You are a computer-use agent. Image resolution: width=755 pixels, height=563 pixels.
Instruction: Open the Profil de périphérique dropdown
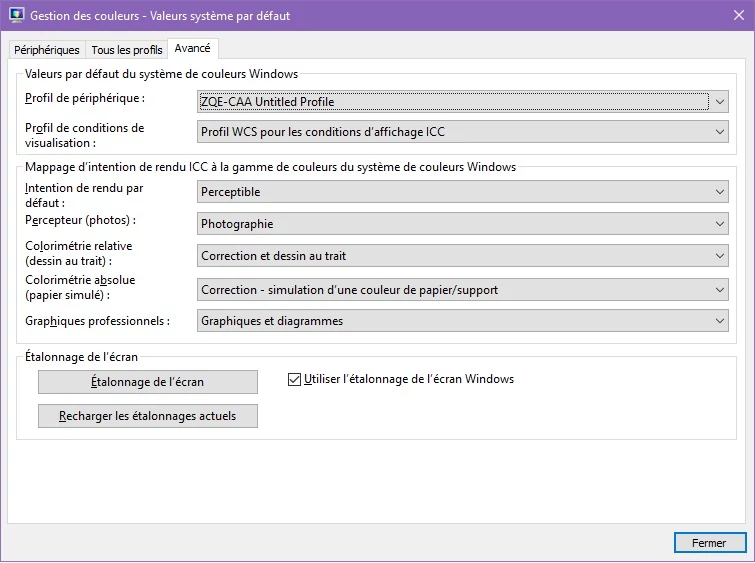pyautogui.click(x=463, y=102)
